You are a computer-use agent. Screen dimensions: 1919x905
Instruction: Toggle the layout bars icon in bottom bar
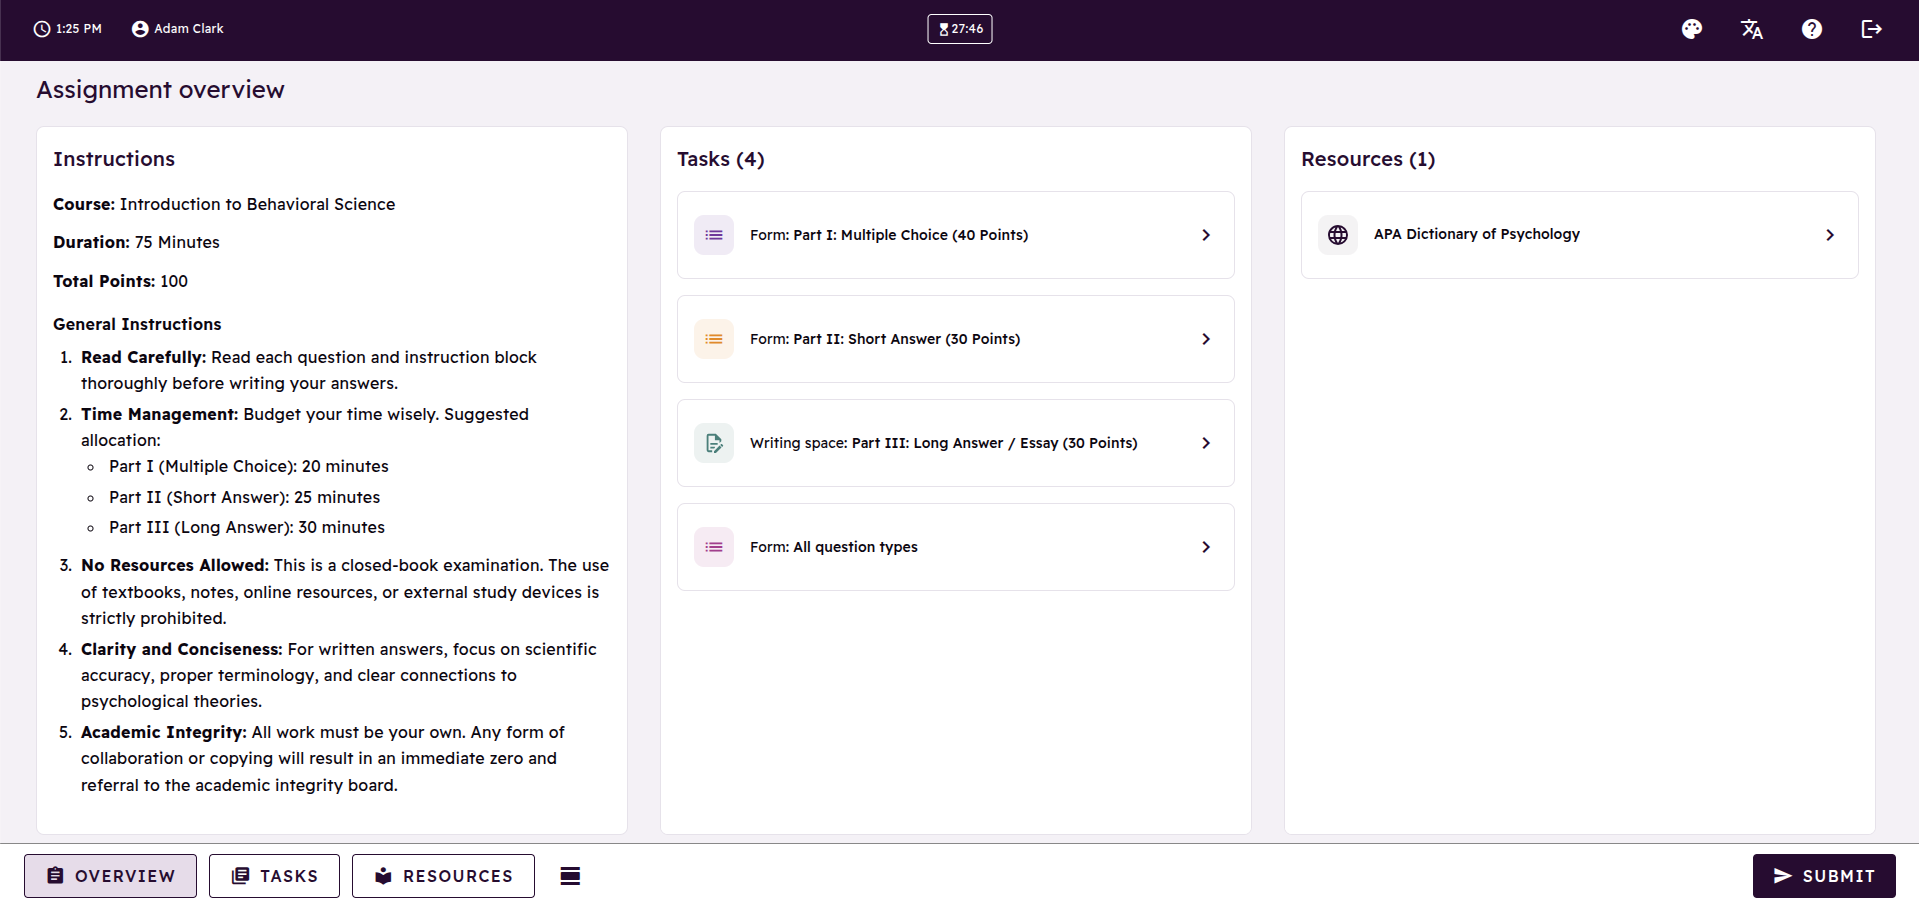(x=570, y=876)
